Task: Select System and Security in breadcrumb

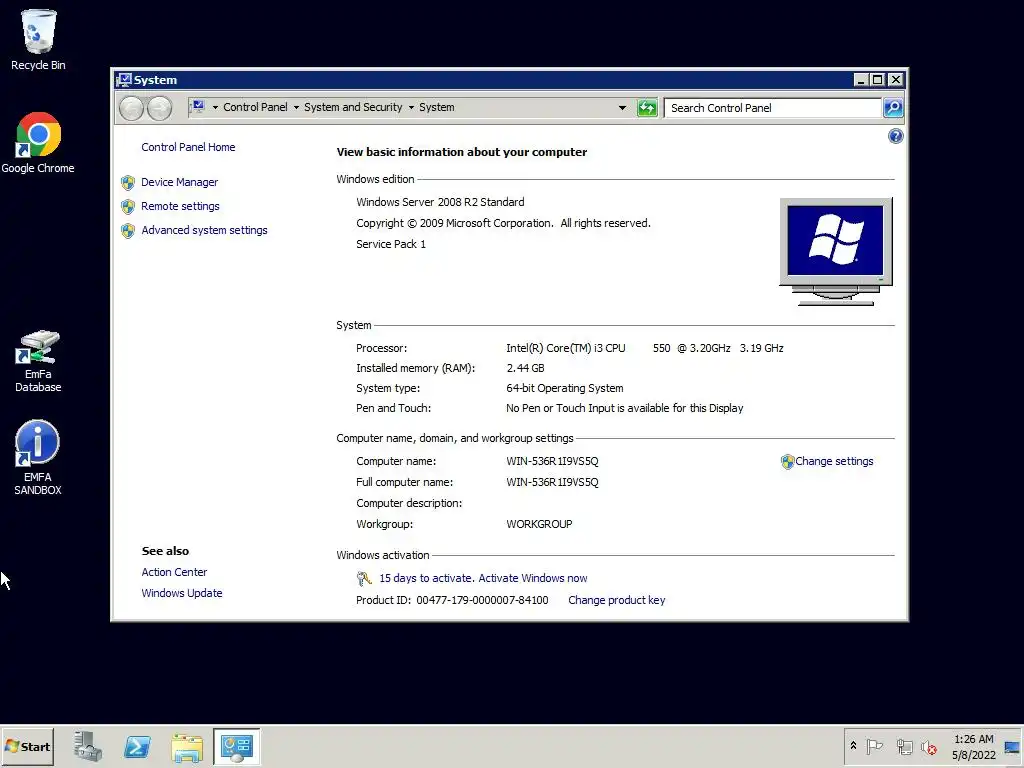Action: click(353, 107)
